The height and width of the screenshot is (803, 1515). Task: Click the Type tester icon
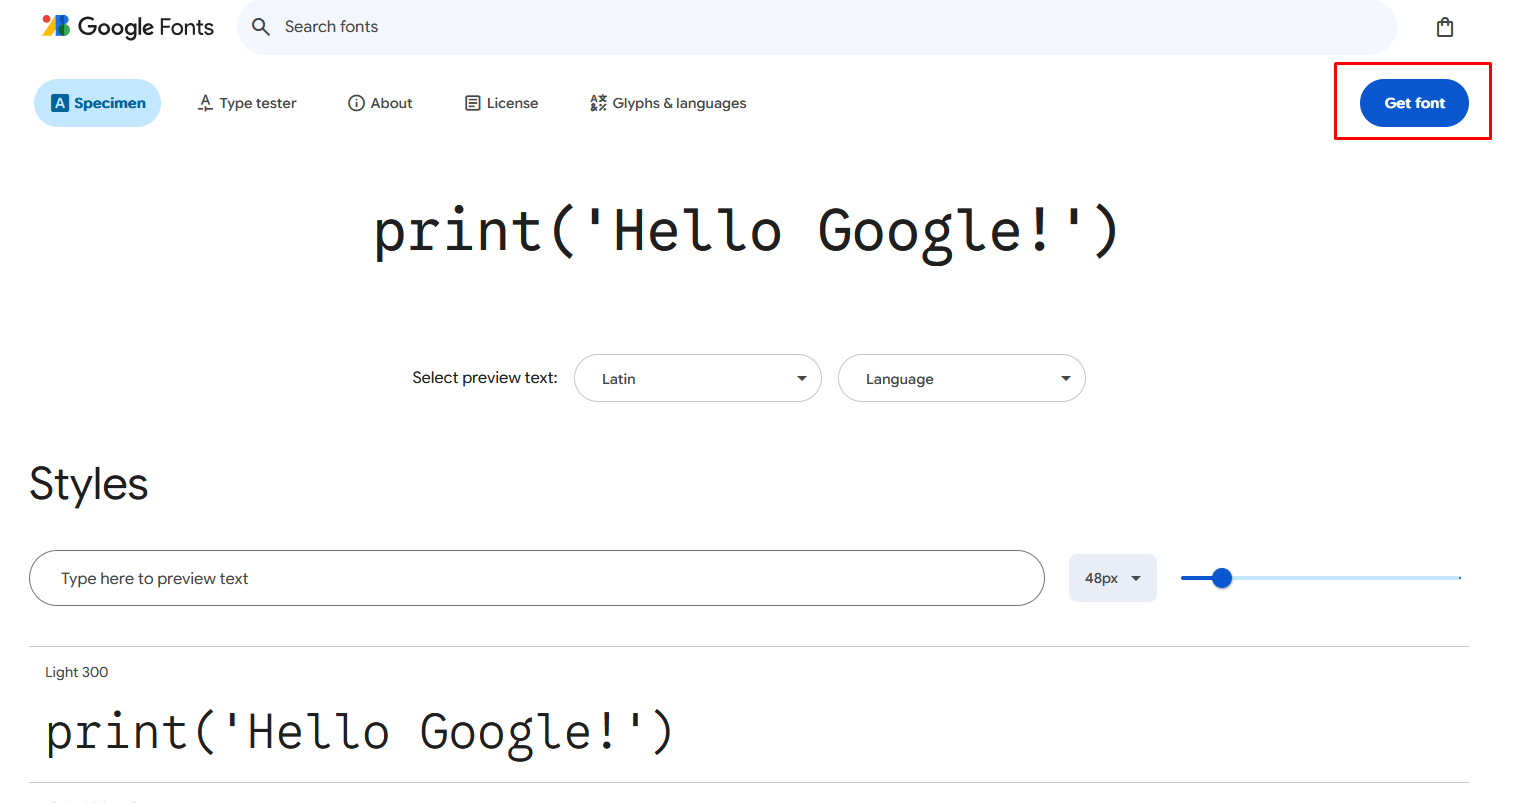point(205,103)
